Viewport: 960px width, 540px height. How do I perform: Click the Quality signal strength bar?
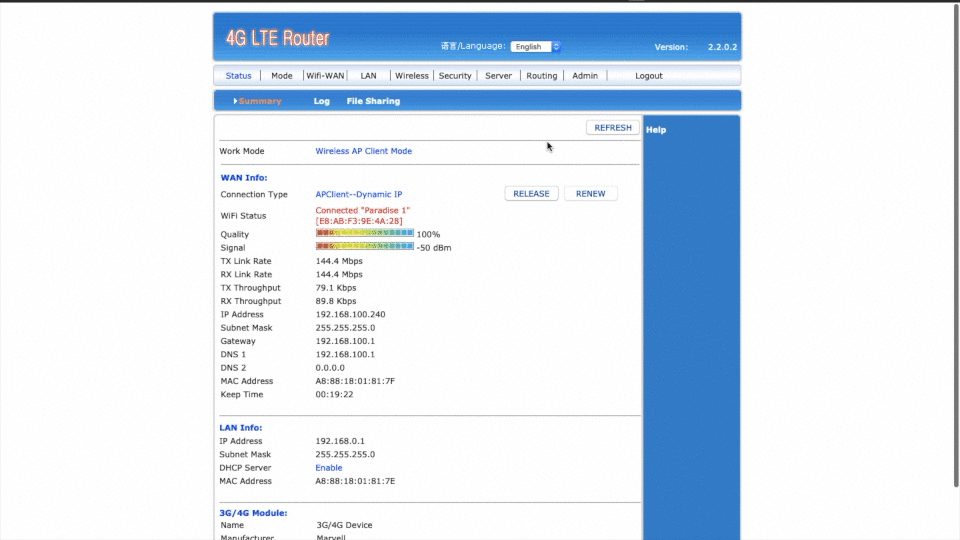click(365, 233)
